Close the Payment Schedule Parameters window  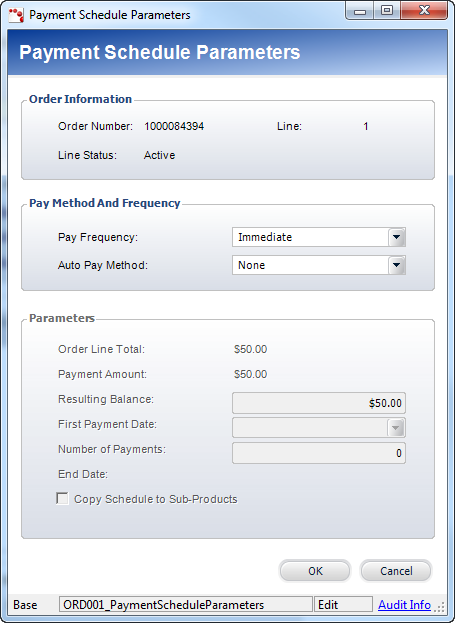(424, 11)
